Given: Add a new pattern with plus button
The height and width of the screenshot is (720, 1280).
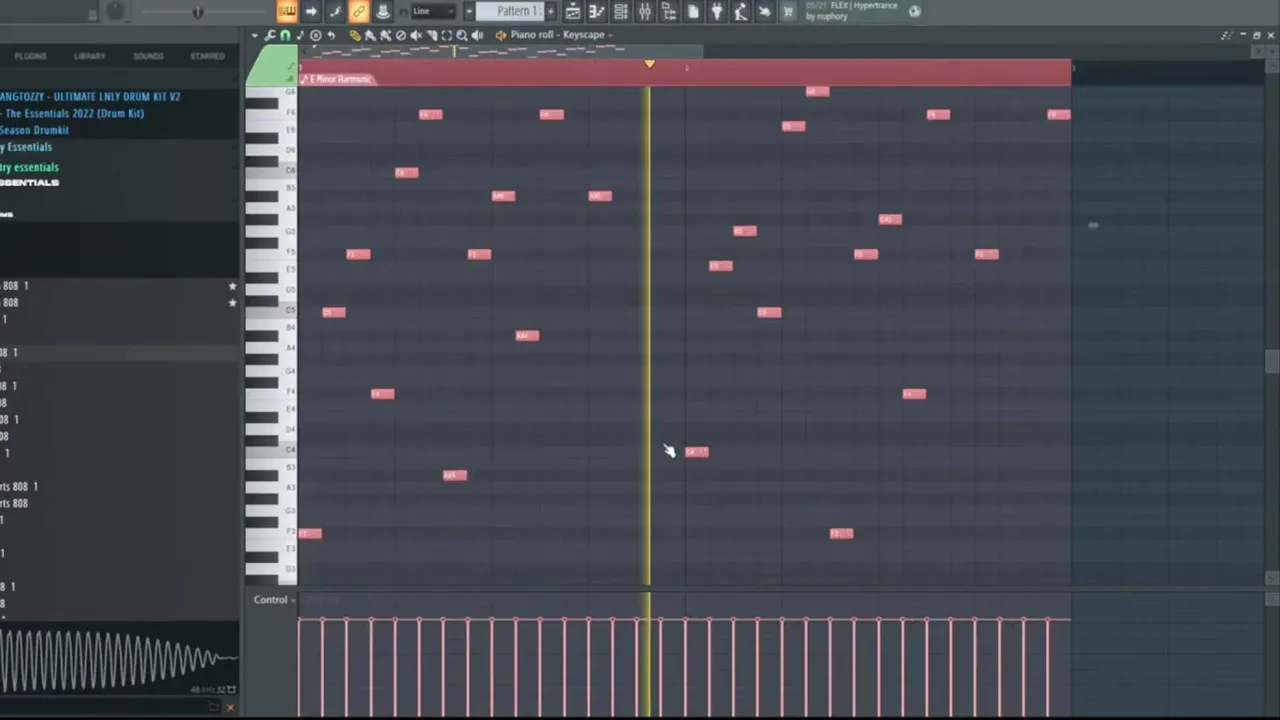Looking at the screenshot, I should click(550, 11).
